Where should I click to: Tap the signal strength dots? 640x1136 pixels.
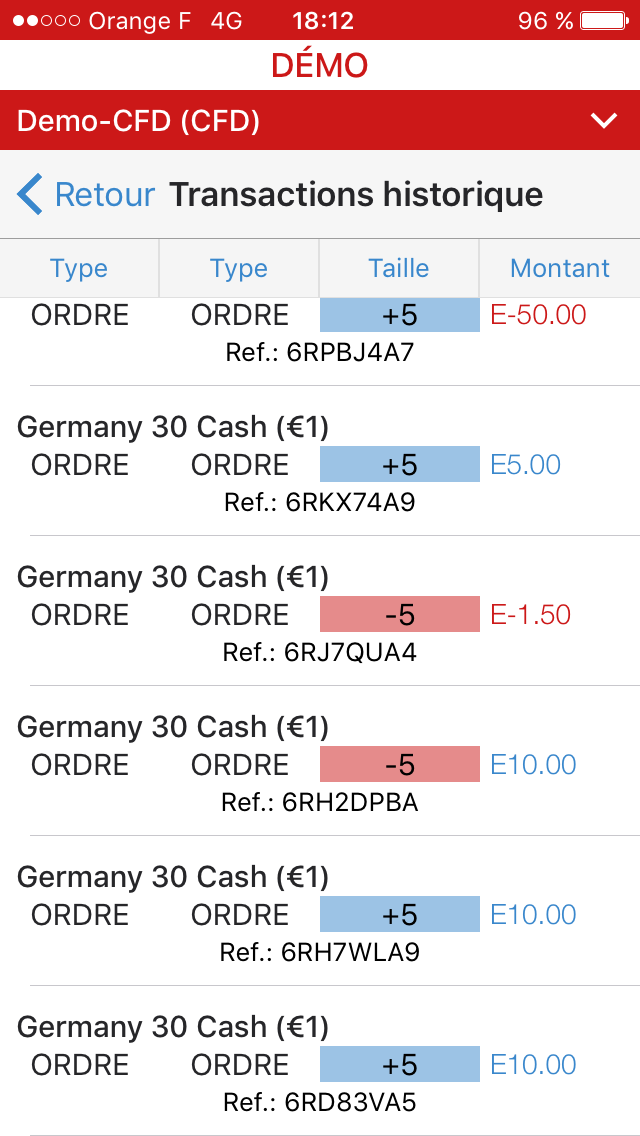pos(48,20)
